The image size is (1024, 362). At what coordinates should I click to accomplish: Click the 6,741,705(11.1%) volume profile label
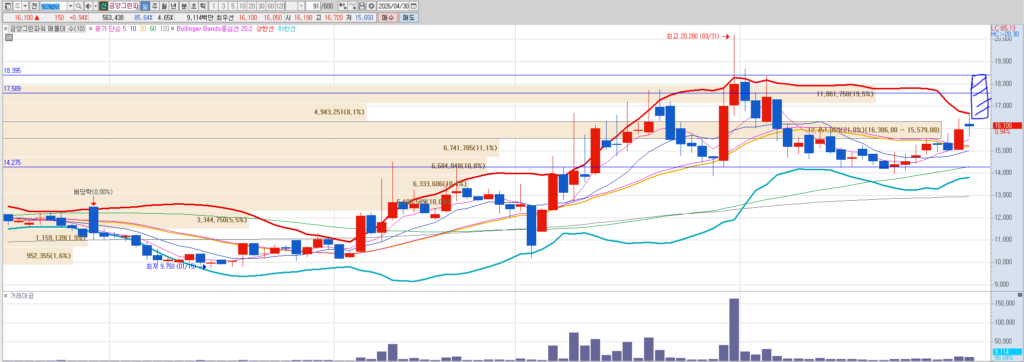[x=470, y=148]
